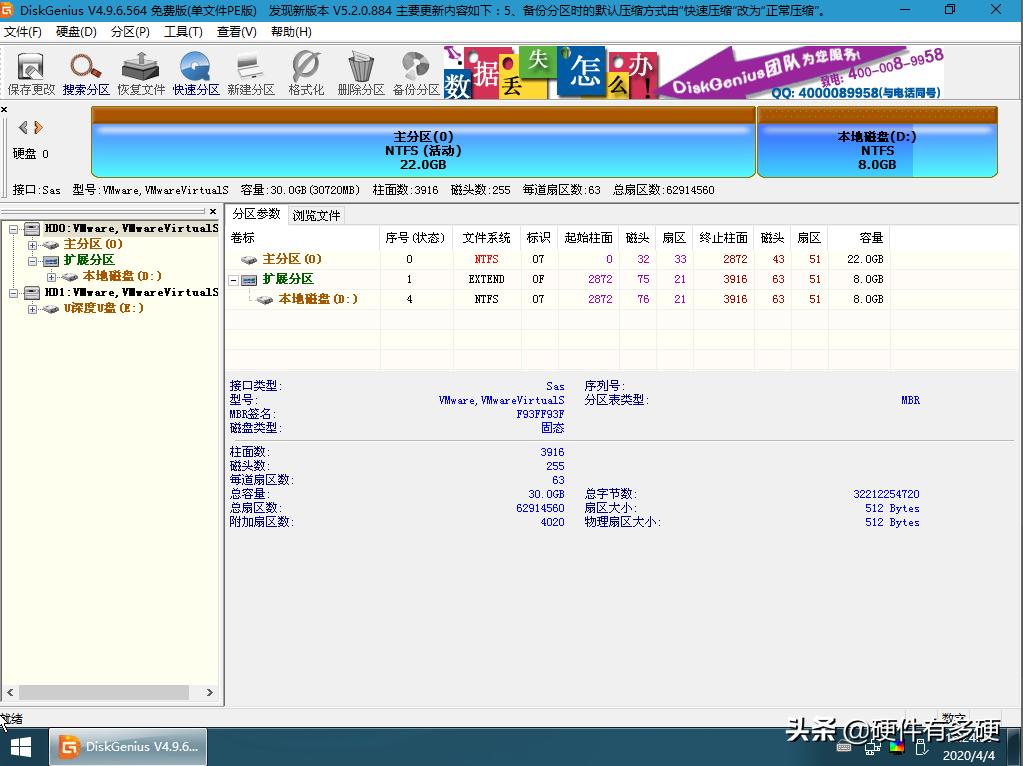Select the 本地磁盘(D:) partition block

877,145
